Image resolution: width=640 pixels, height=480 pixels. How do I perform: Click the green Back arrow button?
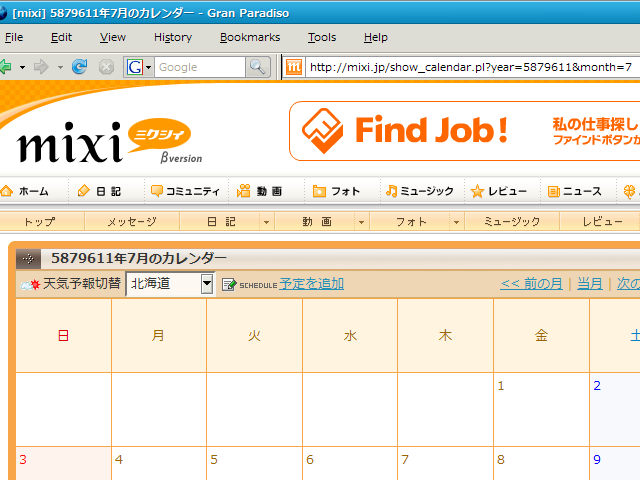tap(6, 67)
